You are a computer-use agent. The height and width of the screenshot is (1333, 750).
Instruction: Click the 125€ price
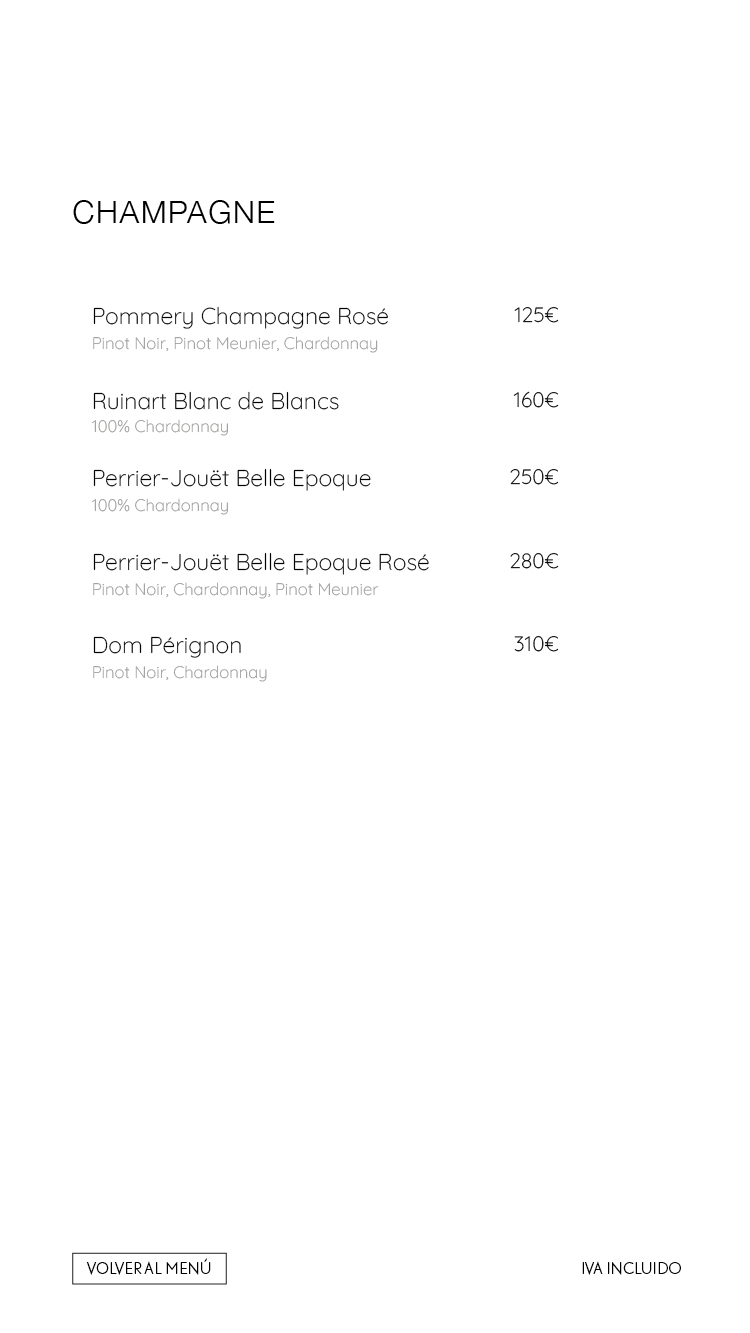[536, 315]
